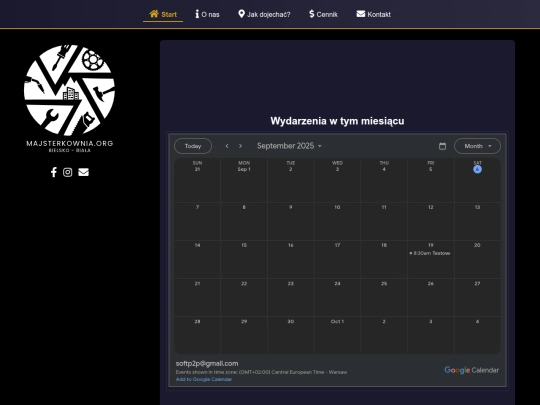The height and width of the screenshot is (405, 540).
Task: Open the 8:30am Testow event
Action: coord(430,253)
